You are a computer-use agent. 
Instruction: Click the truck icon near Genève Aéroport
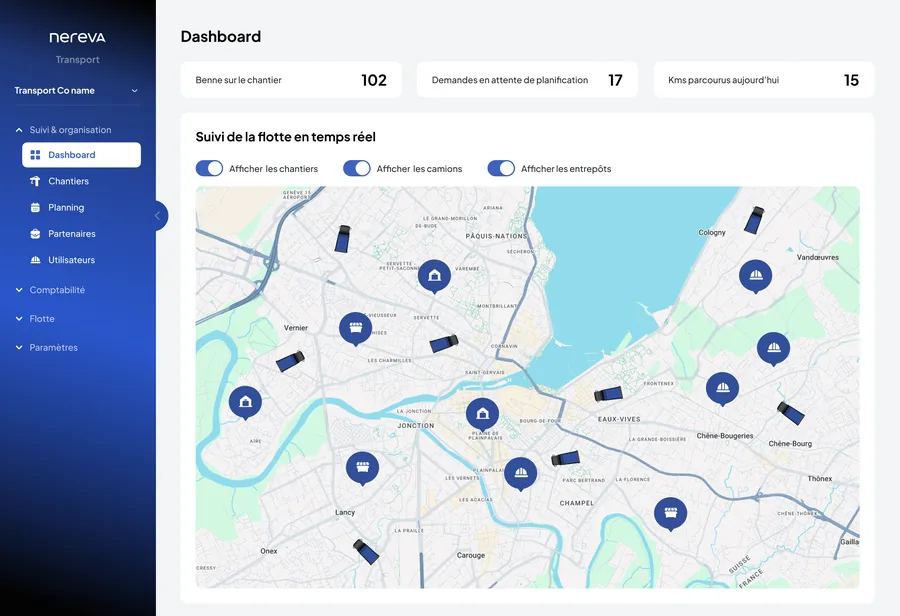[343, 239]
